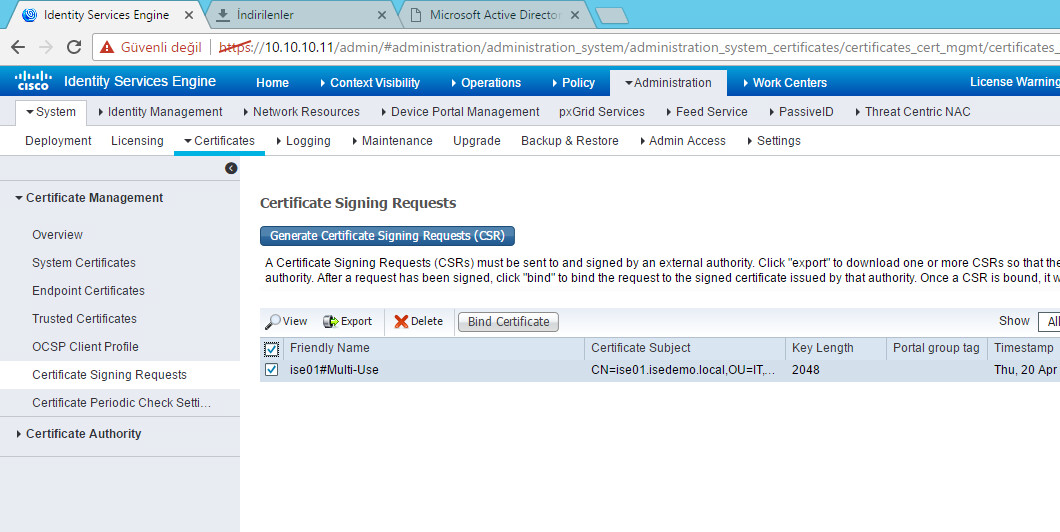The height and width of the screenshot is (532, 1060).
Task: Sort by Certificate Subject column
Action: tap(641, 348)
